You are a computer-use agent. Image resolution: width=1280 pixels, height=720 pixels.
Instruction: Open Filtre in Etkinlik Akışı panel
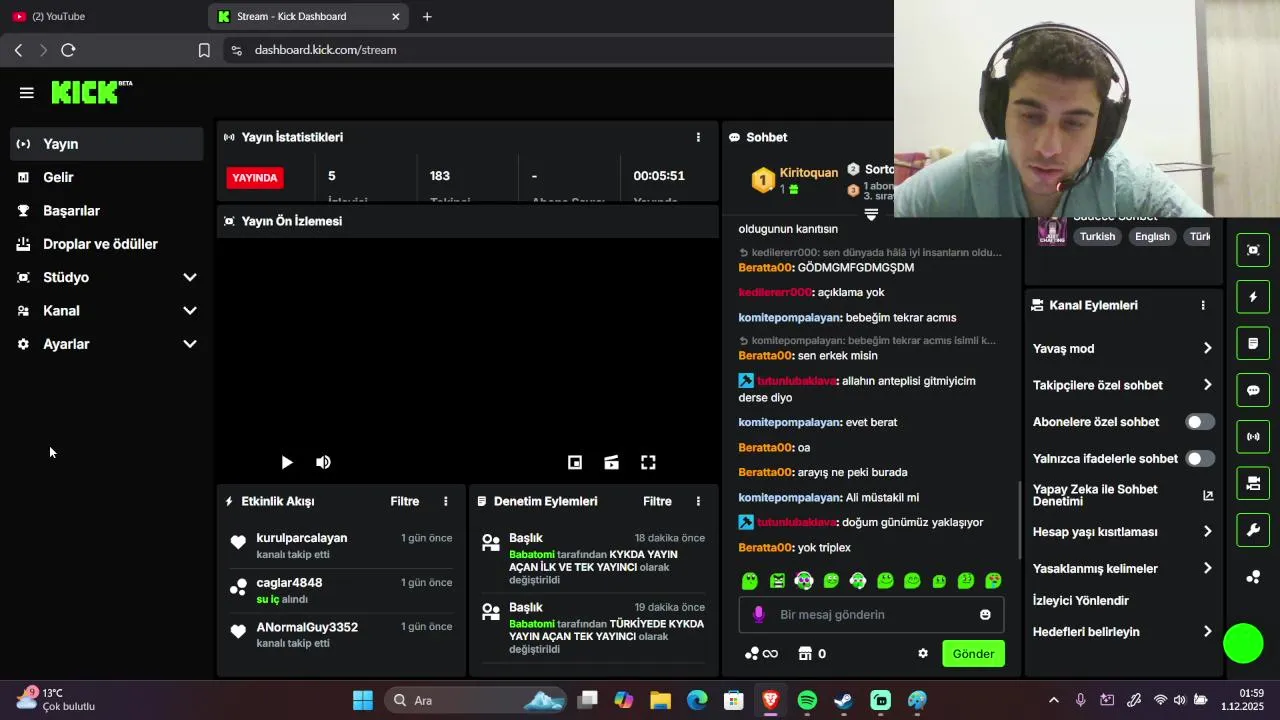click(x=405, y=501)
